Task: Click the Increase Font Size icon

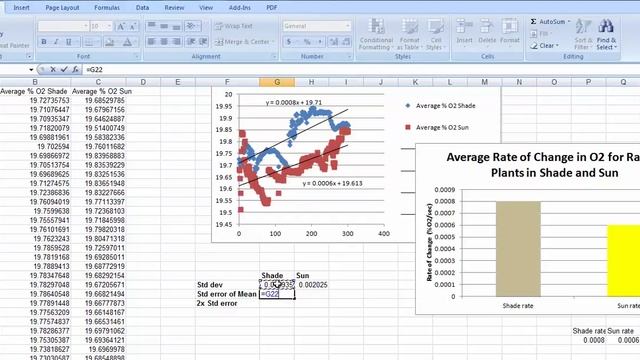Action: click(x=121, y=27)
